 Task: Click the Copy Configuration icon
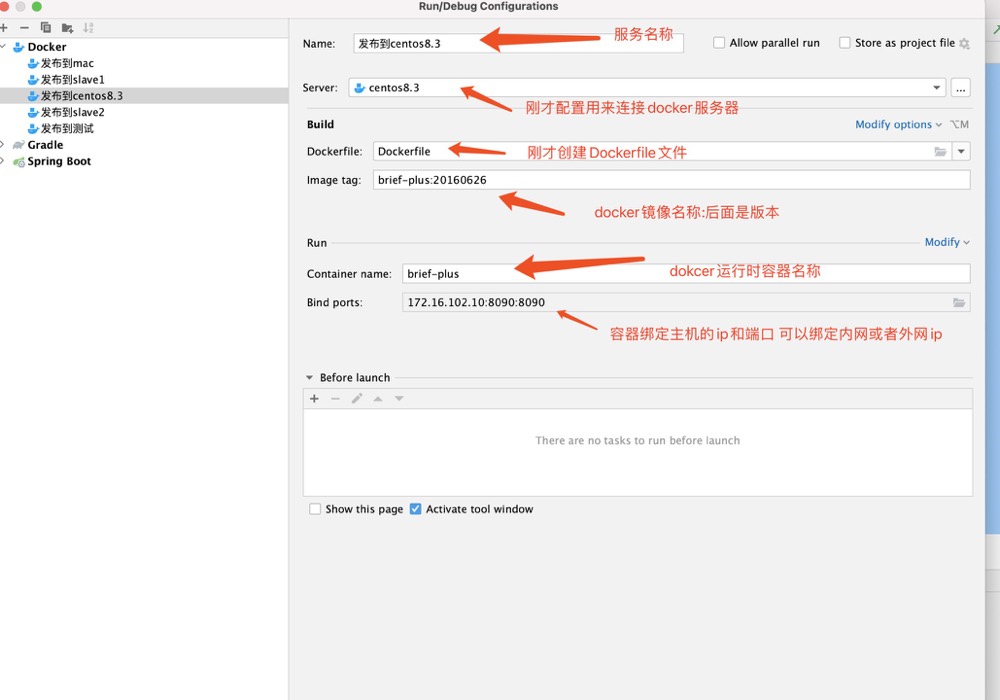[x=45, y=28]
